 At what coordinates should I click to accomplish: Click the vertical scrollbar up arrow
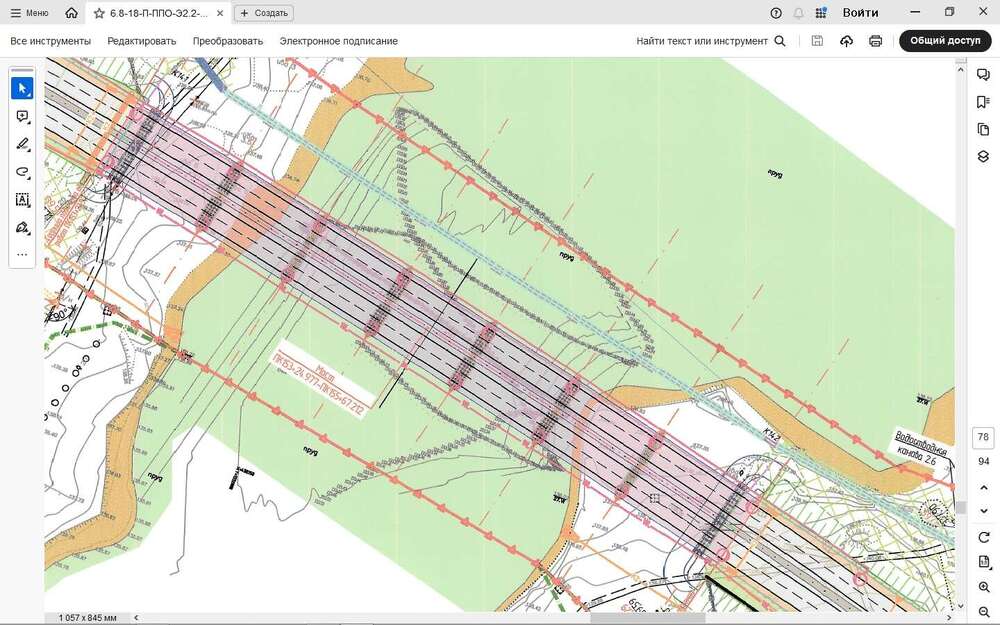tap(960, 69)
